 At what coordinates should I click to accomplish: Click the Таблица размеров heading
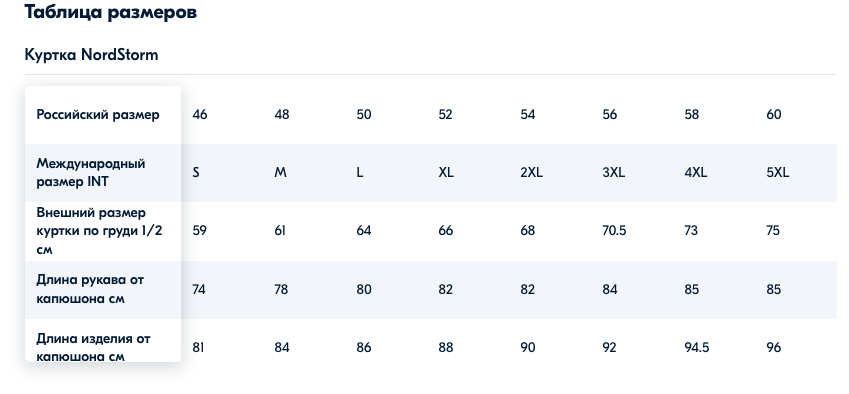[110, 12]
